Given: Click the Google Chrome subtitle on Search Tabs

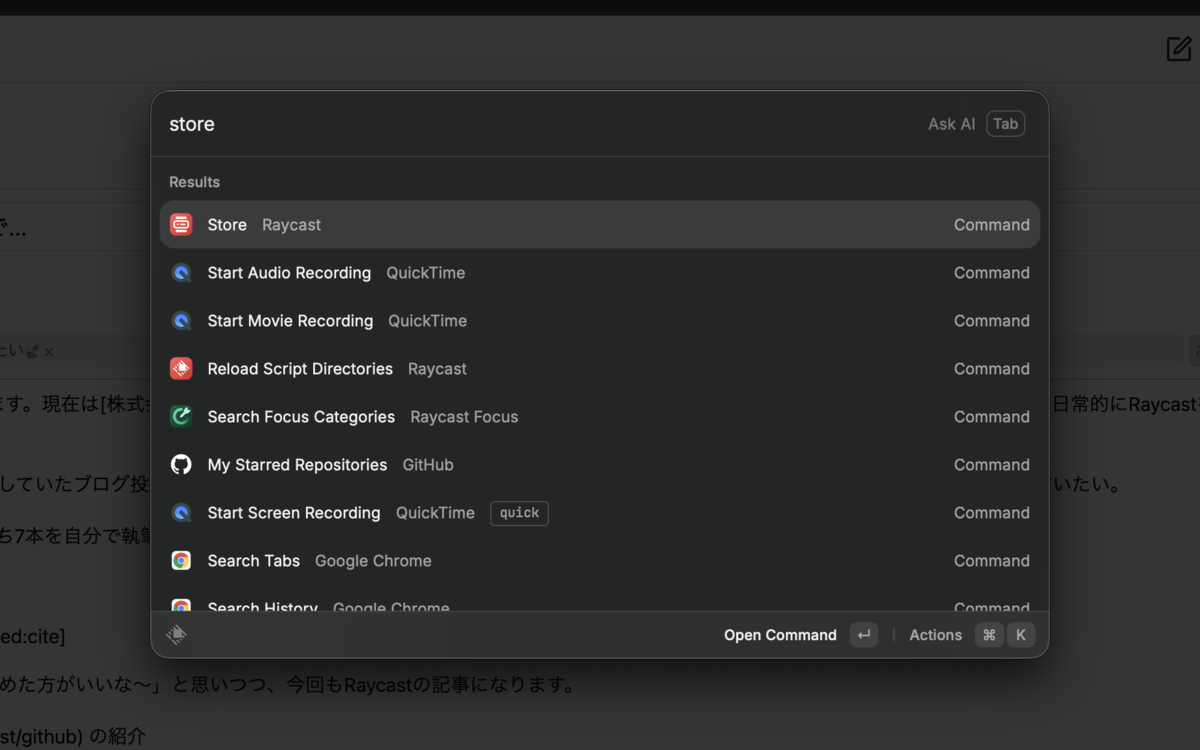Looking at the screenshot, I should click(x=373, y=561).
